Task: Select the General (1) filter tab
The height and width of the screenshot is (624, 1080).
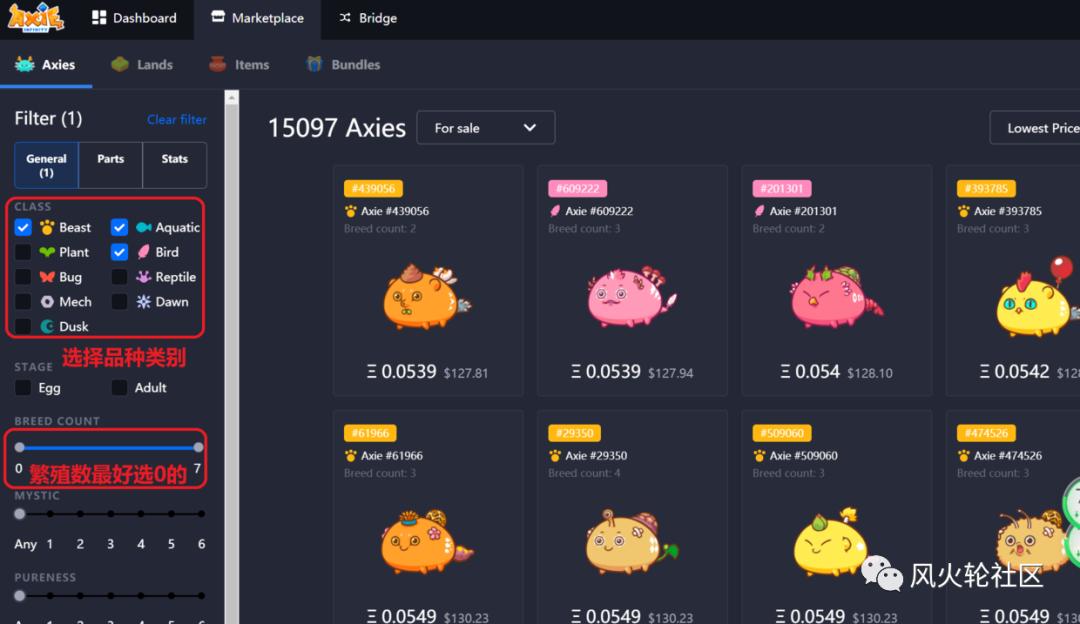Action: 46,165
